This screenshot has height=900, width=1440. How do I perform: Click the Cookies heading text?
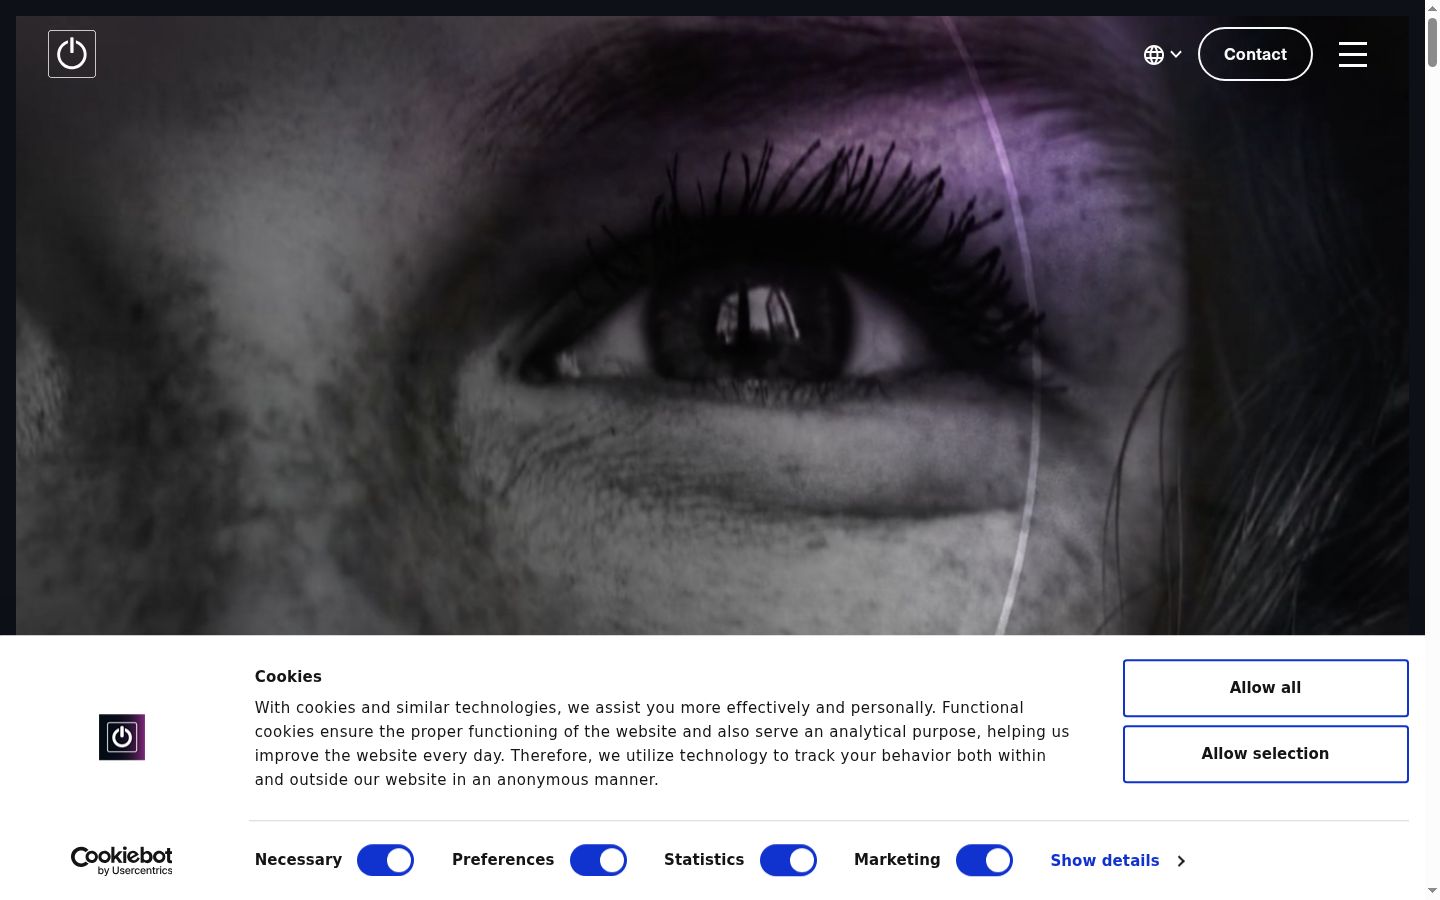[x=288, y=677]
